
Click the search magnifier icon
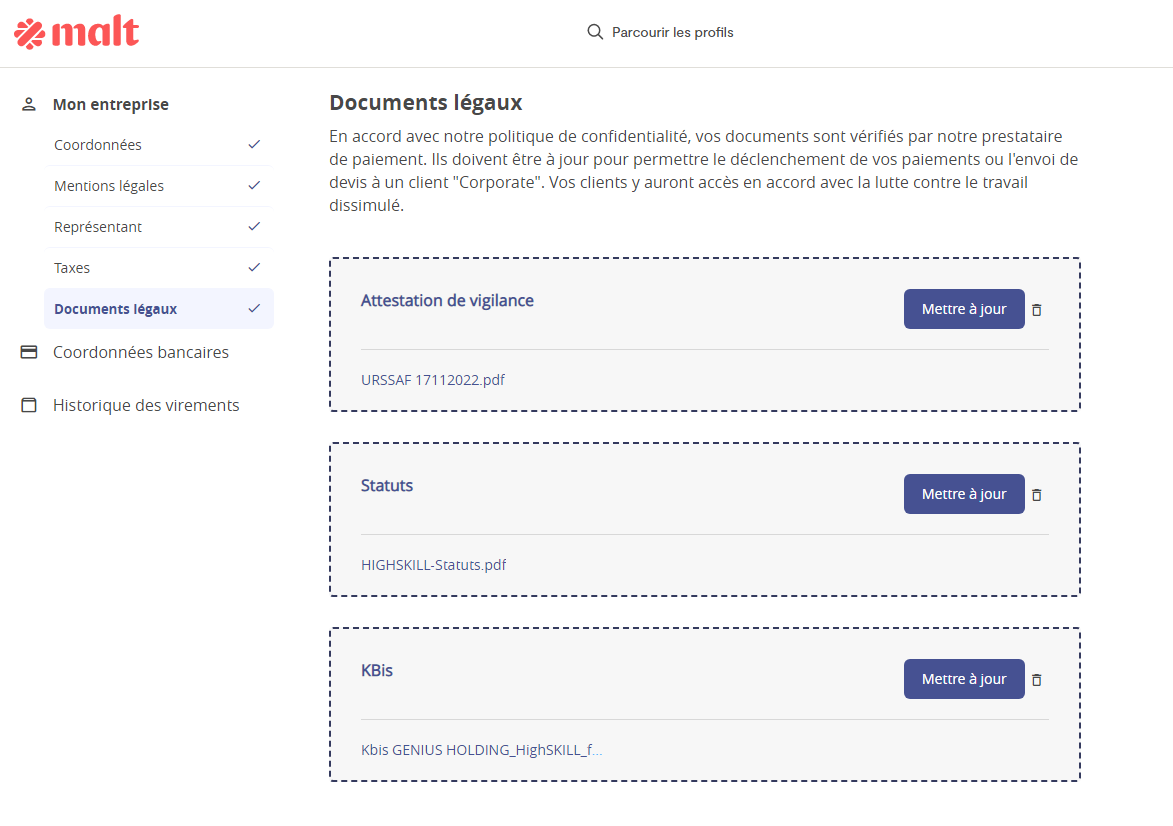(x=595, y=32)
